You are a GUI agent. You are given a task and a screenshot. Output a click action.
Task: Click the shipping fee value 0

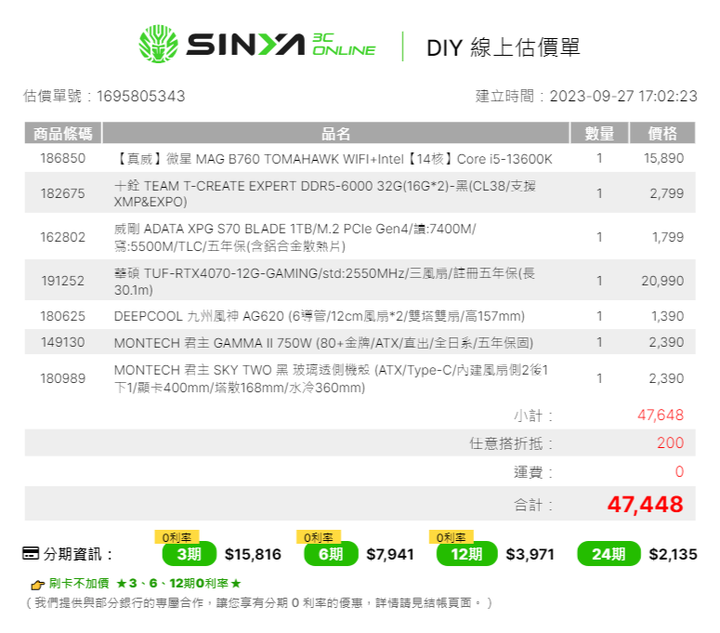[679, 472]
